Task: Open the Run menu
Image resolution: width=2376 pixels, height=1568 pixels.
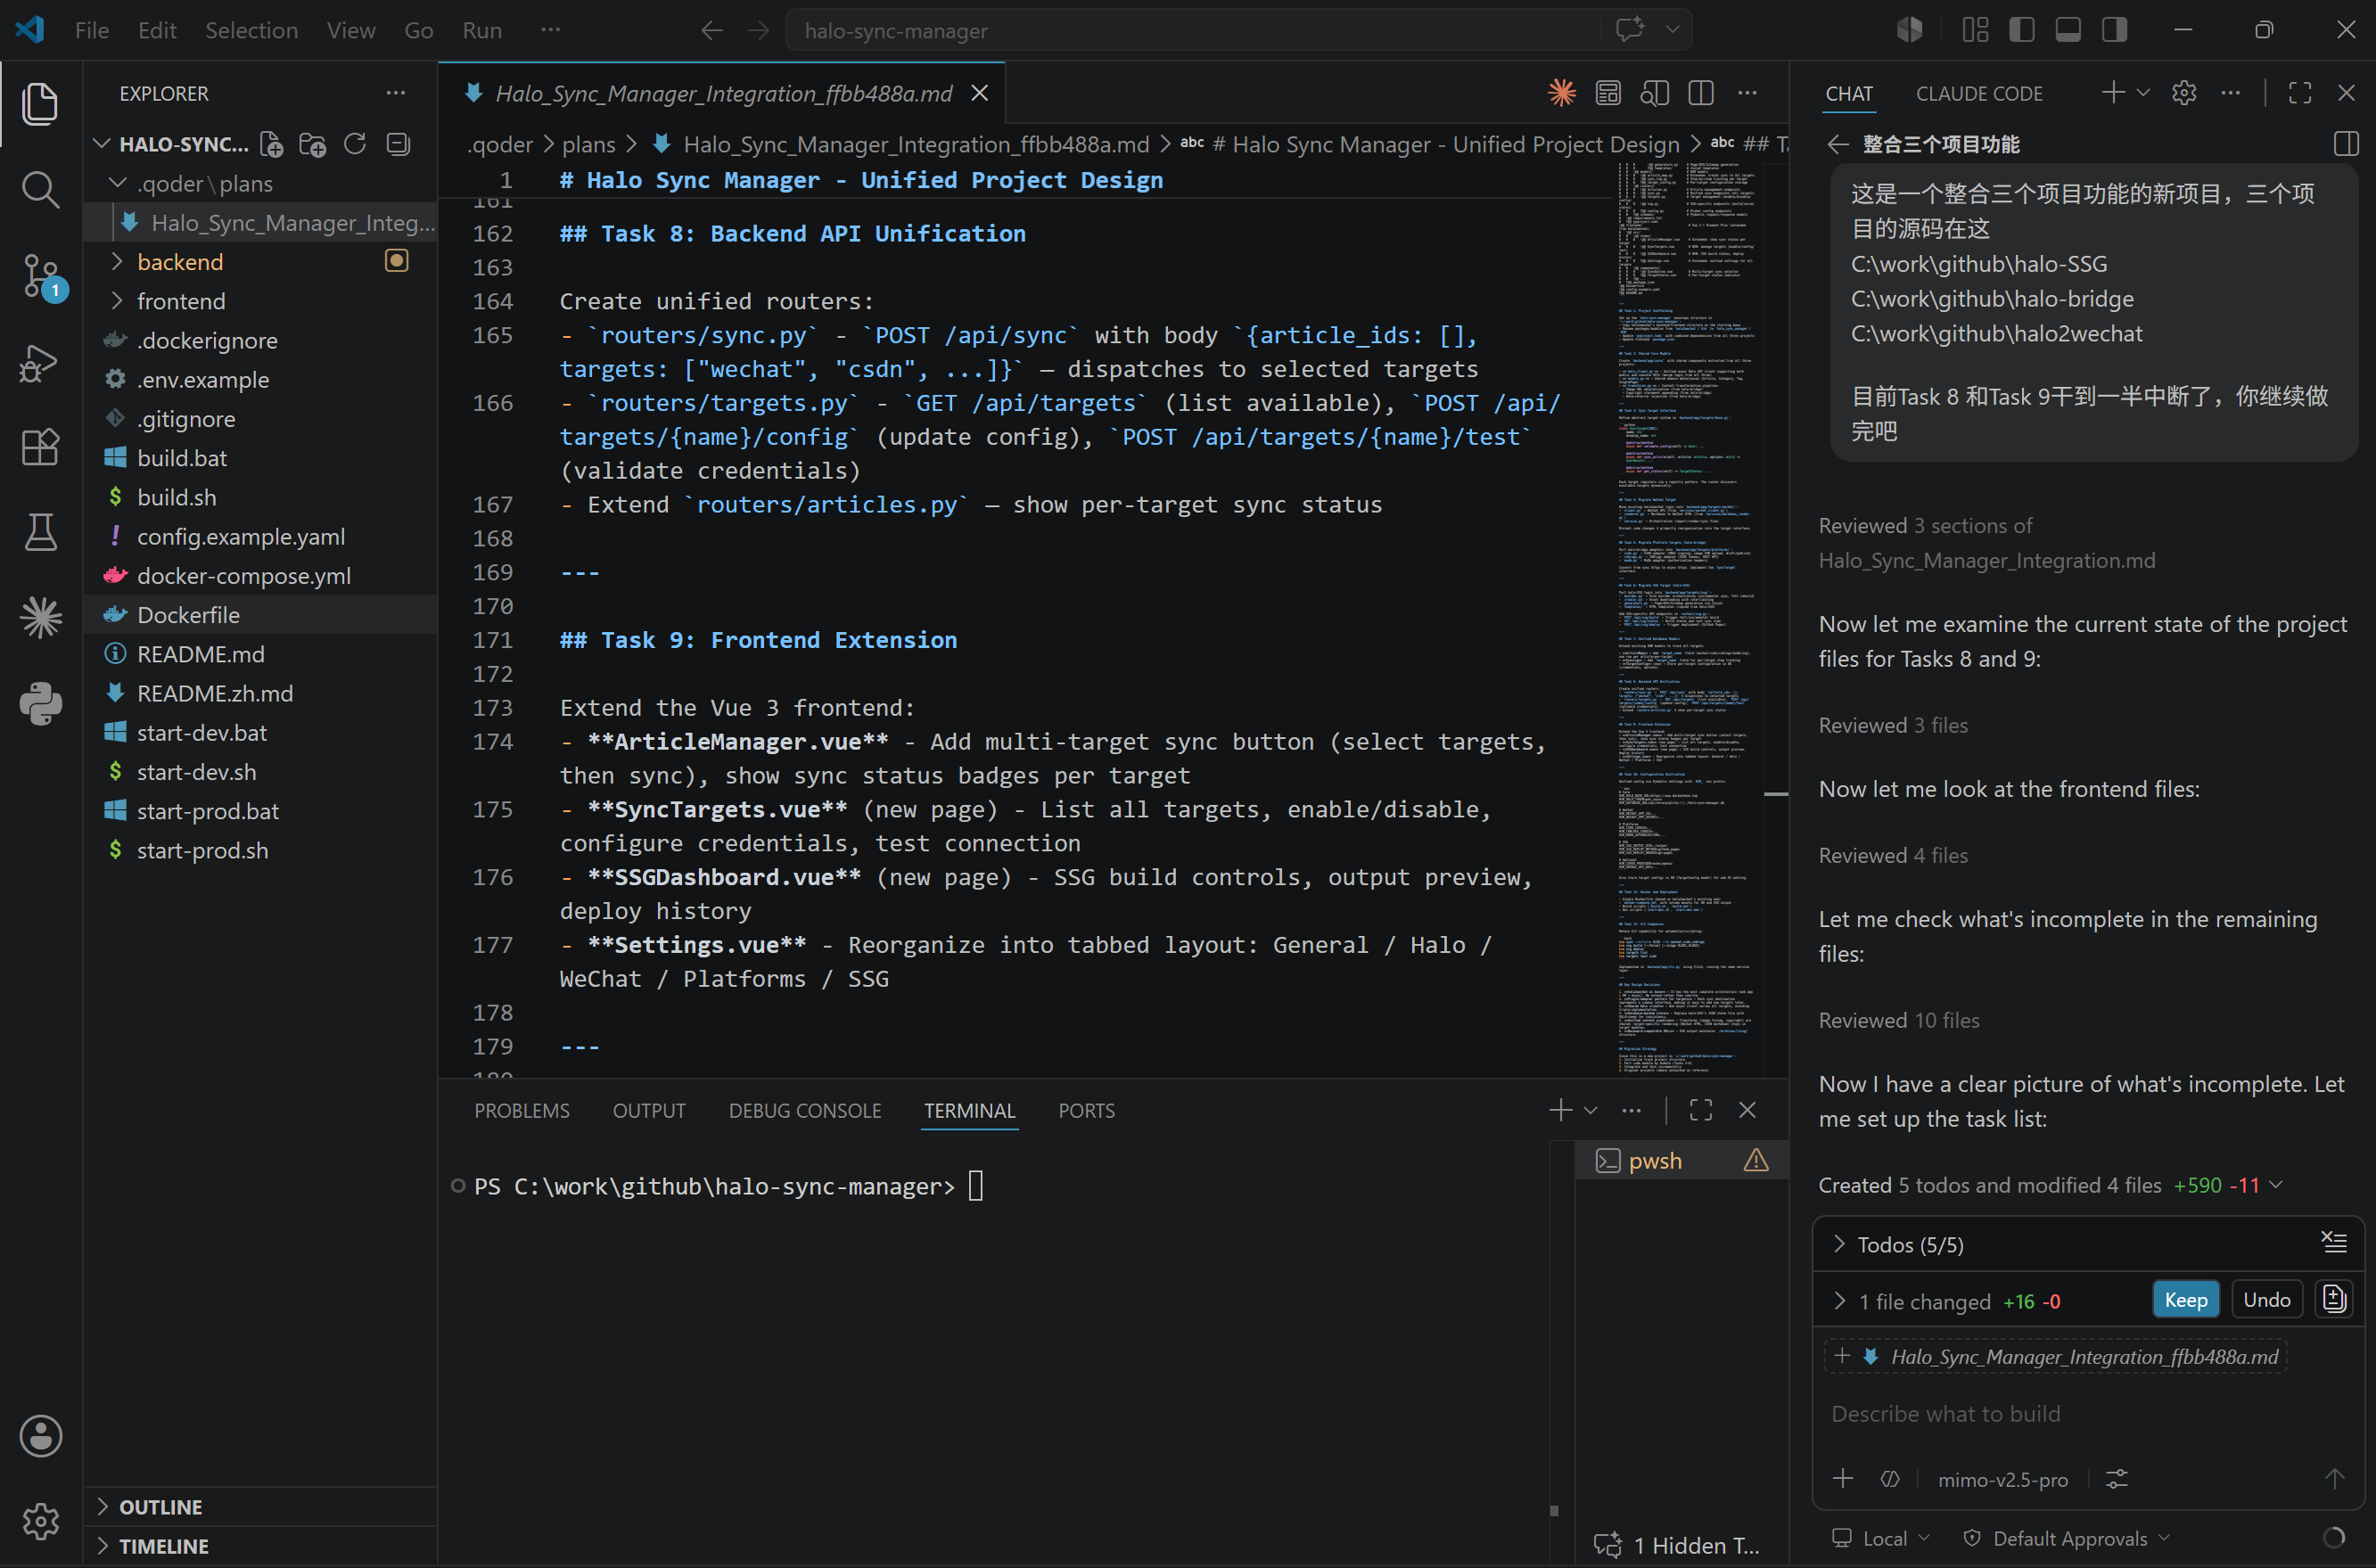Action: point(482,30)
